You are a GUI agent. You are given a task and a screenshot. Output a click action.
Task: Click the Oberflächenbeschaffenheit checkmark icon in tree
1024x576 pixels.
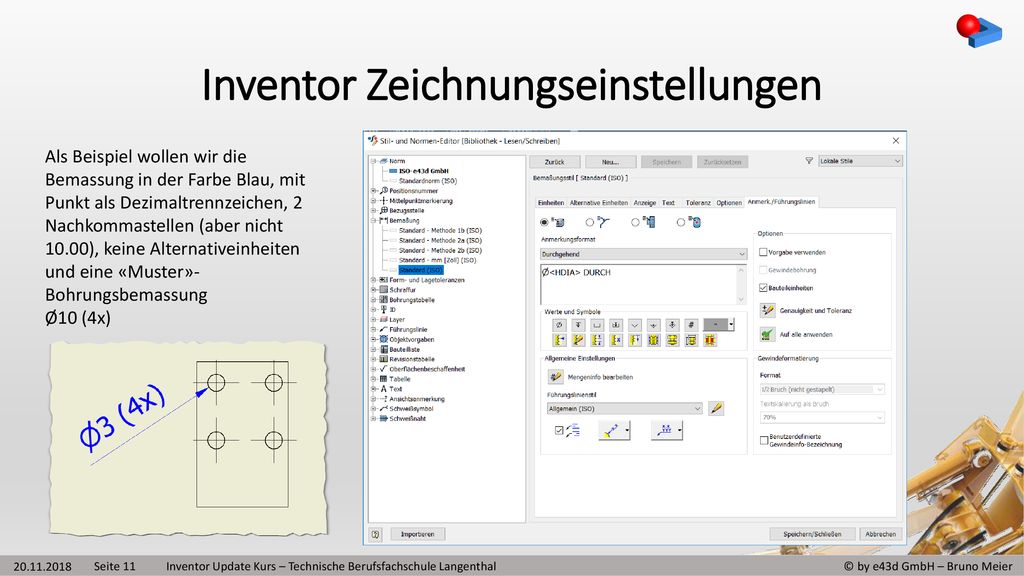tap(384, 369)
